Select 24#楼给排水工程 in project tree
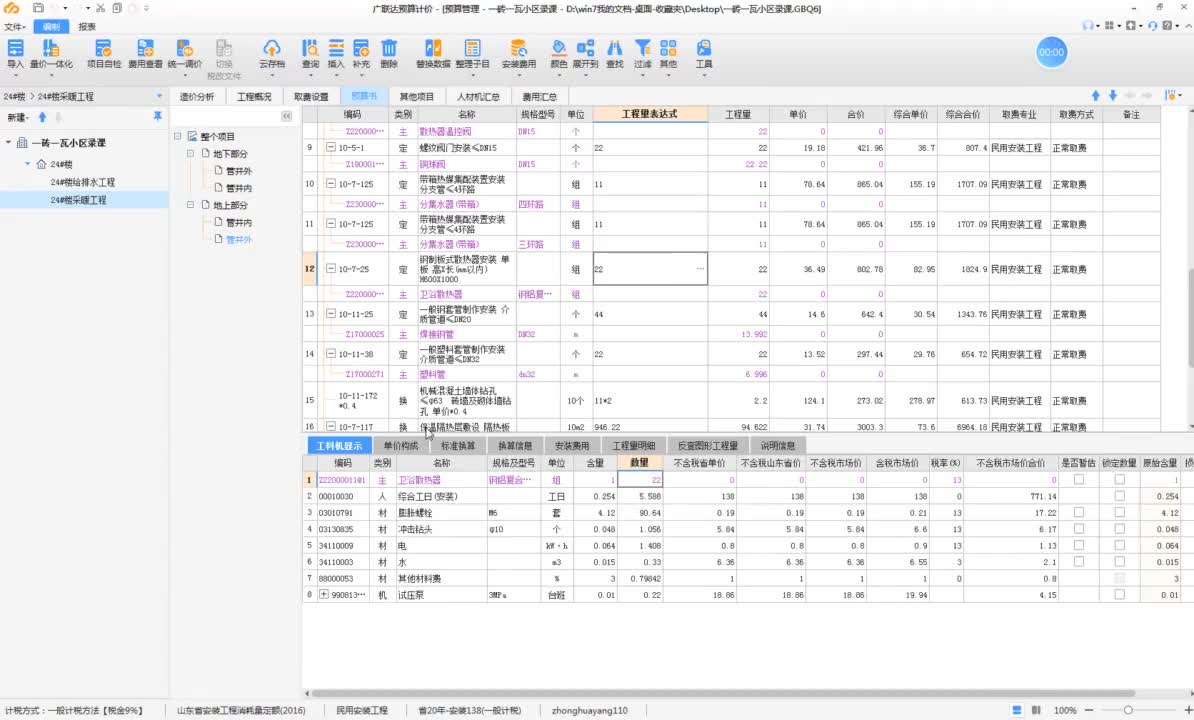Viewport: 1194px width, 720px height. pyautogui.click(x=83, y=182)
